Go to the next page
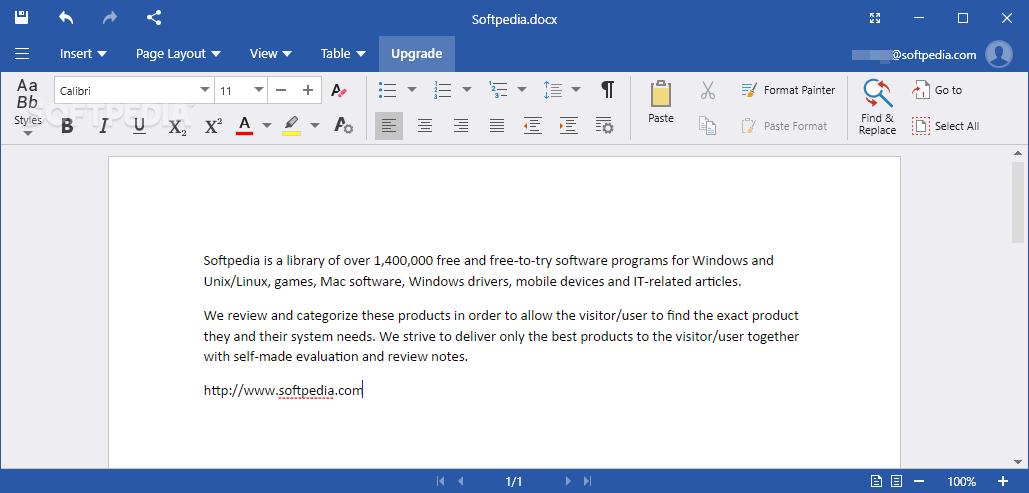This screenshot has width=1029, height=493. click(x=568, y=481)
